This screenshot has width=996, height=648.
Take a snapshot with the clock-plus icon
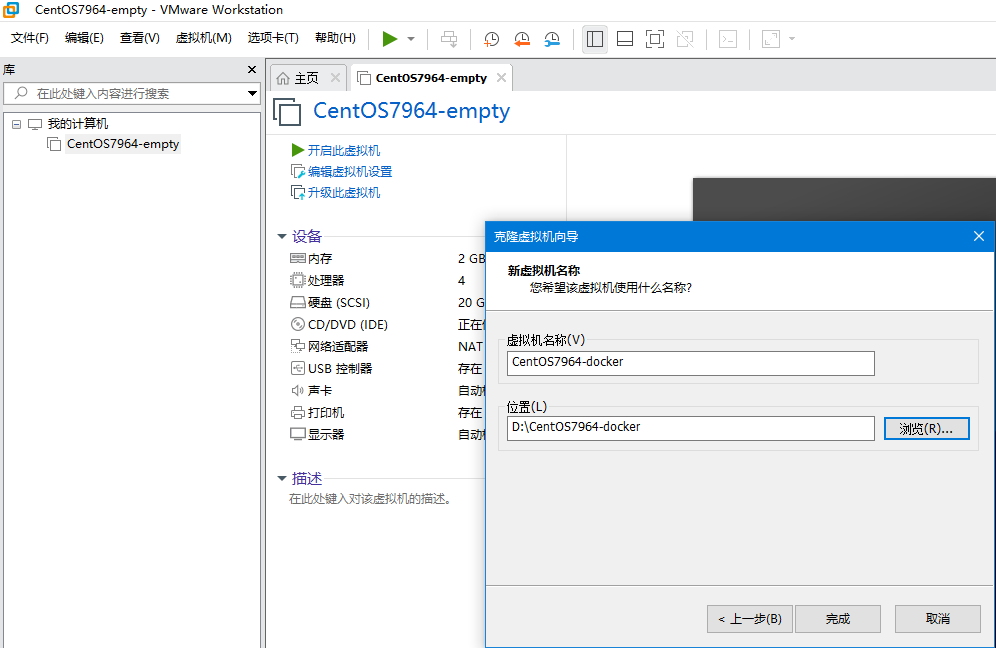pyautogui.click(x=491, y=39)
